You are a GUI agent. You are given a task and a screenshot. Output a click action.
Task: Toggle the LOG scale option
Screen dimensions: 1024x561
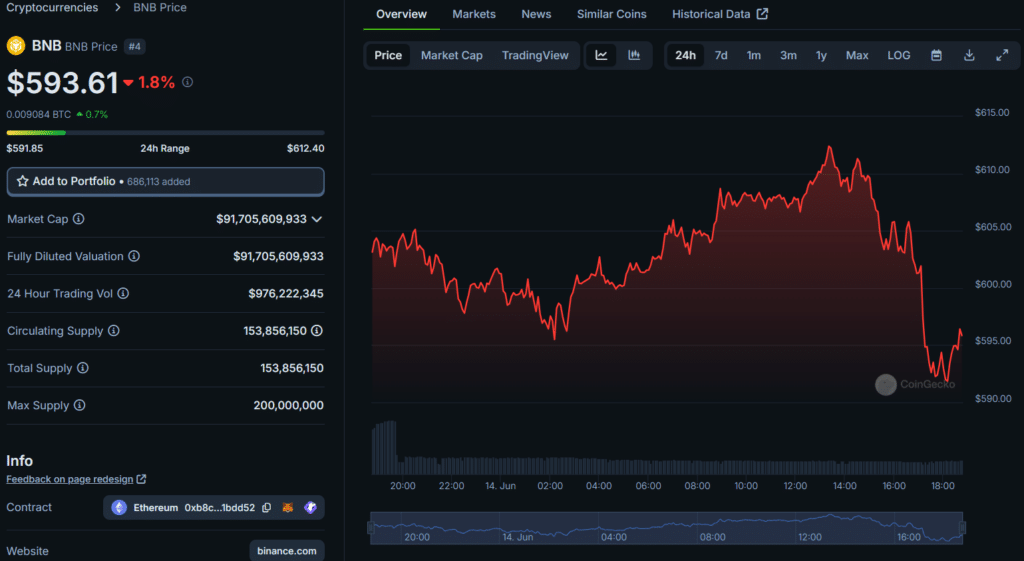899,56
